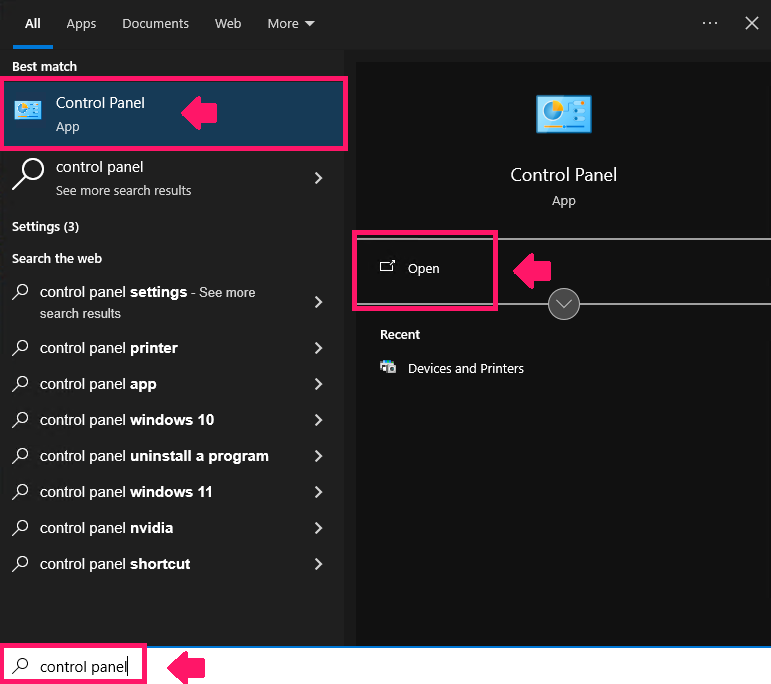
Task: Switch to the Web tab
Action: pyautogui.click(x=228, y=24)
